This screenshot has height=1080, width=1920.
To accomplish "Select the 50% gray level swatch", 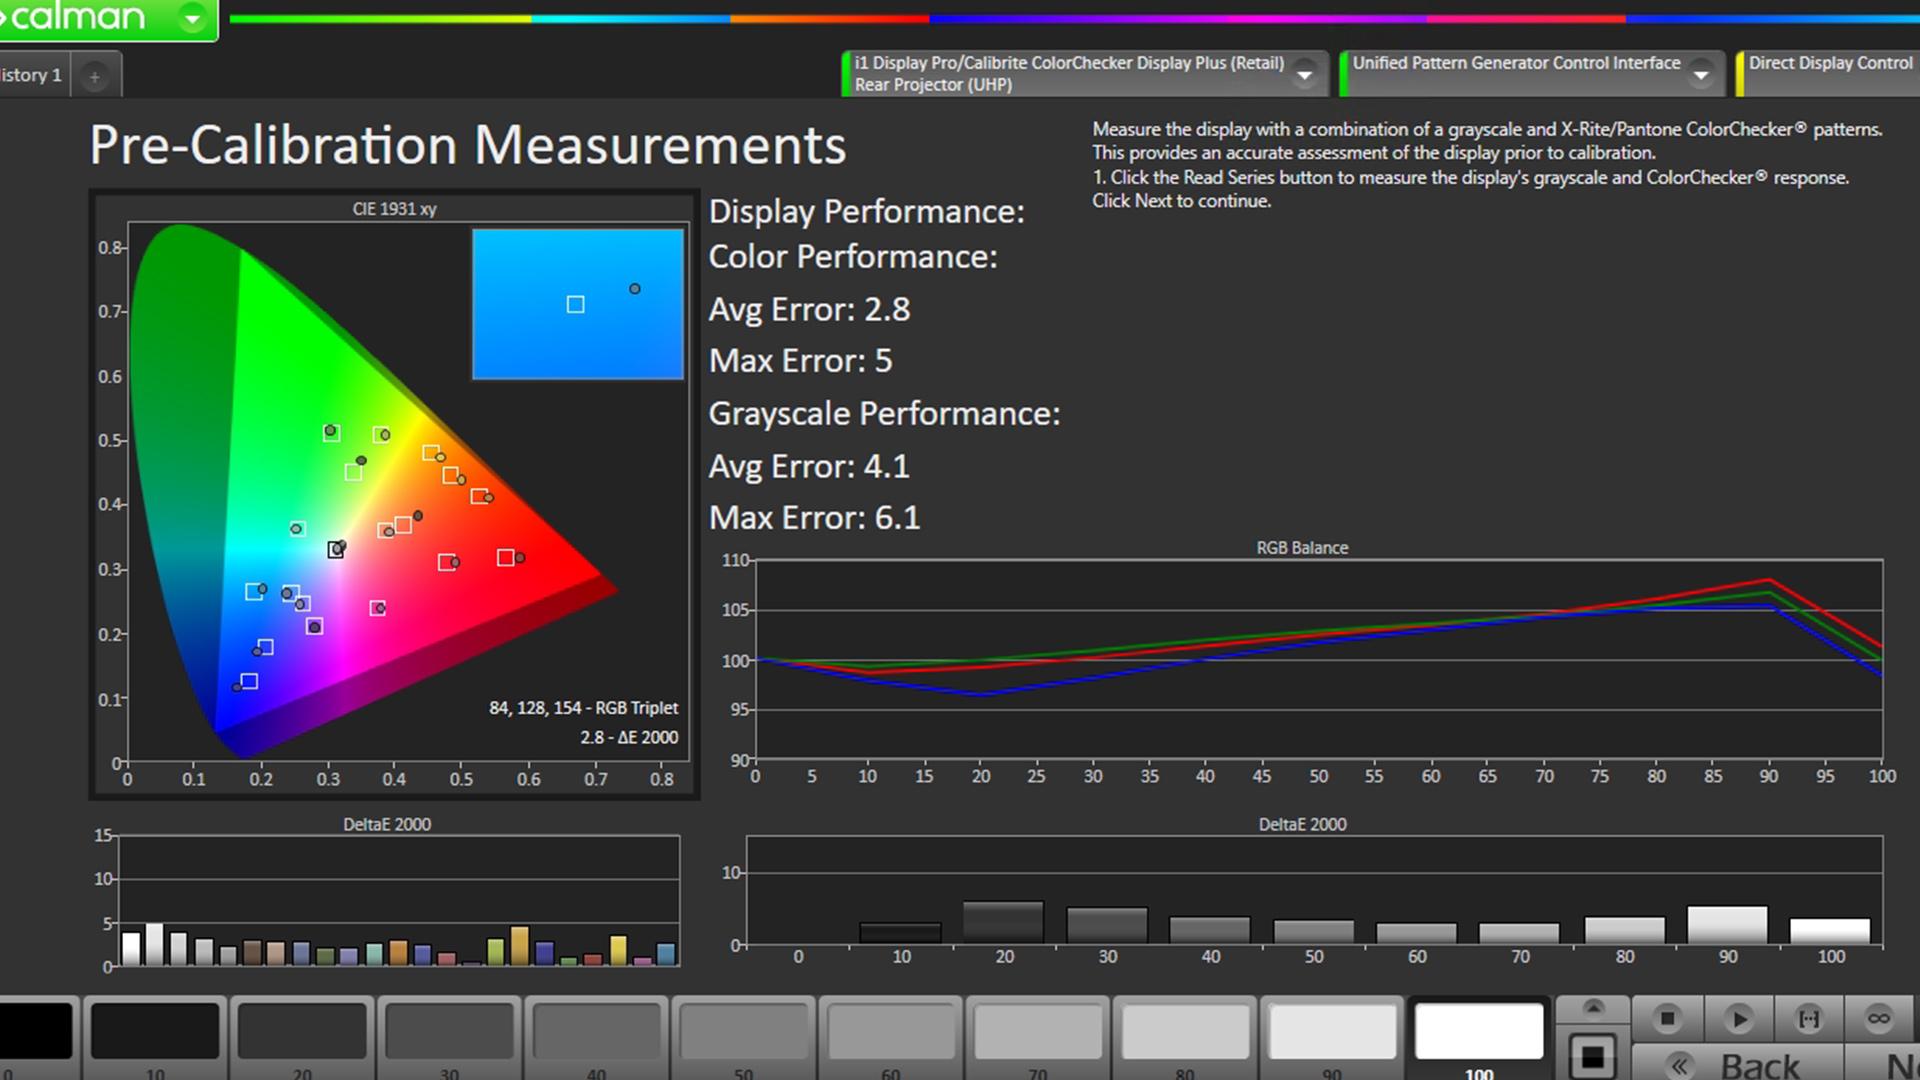I will (743, 1031).
